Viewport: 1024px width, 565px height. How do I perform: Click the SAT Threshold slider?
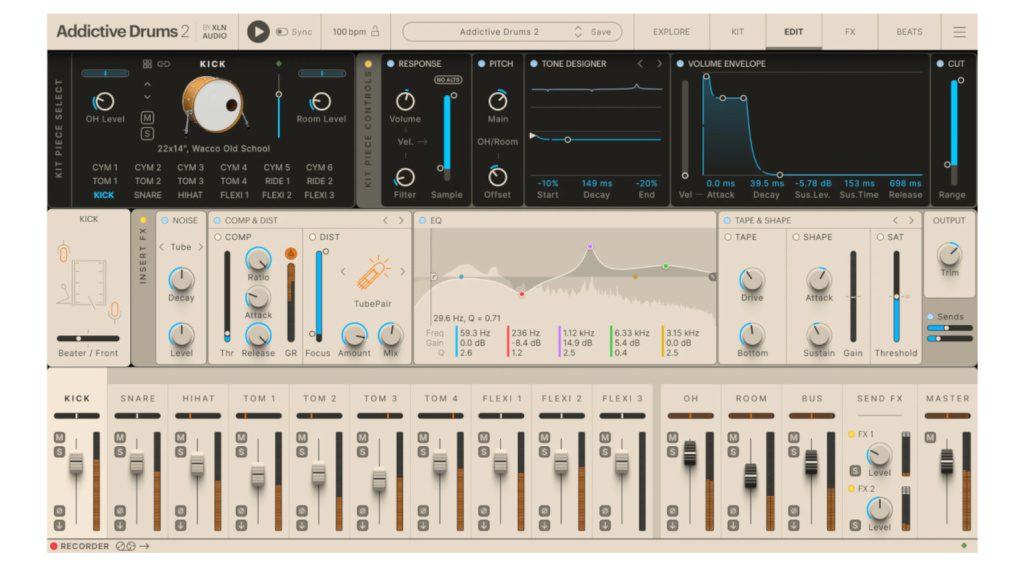pos(897,297)
